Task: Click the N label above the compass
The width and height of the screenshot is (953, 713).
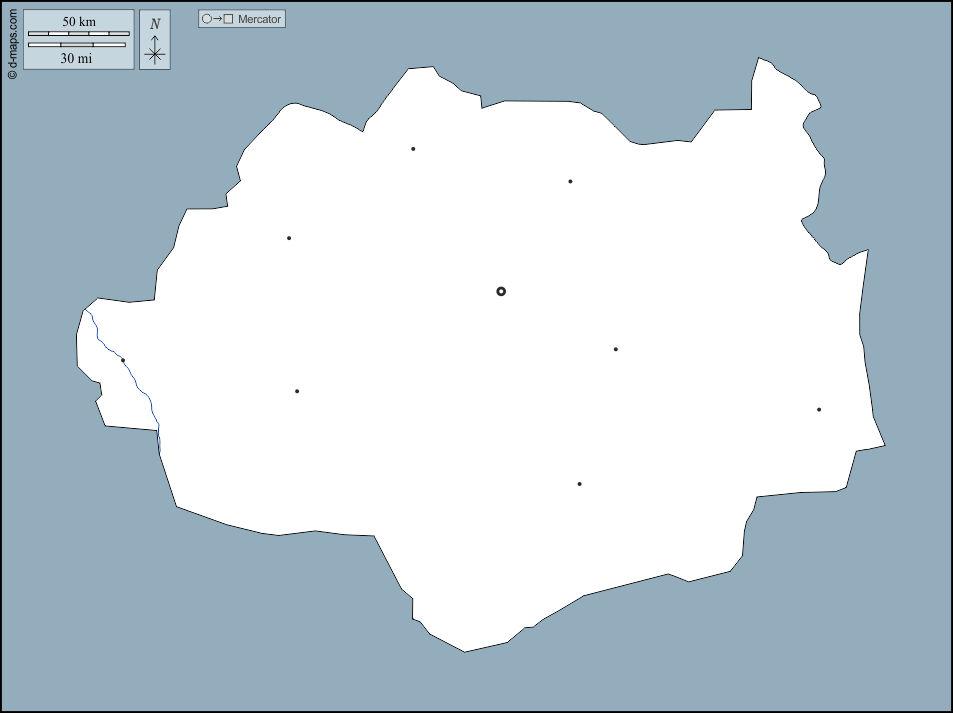Action: tap(156, 22)
